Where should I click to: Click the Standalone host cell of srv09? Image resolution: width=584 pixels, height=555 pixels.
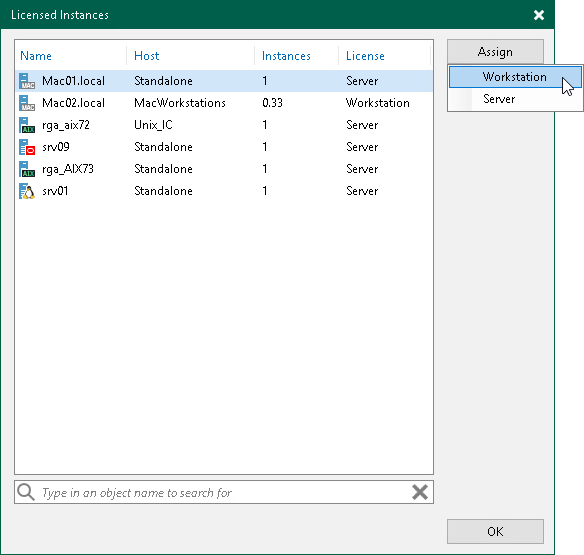click(x=163, y=147)
